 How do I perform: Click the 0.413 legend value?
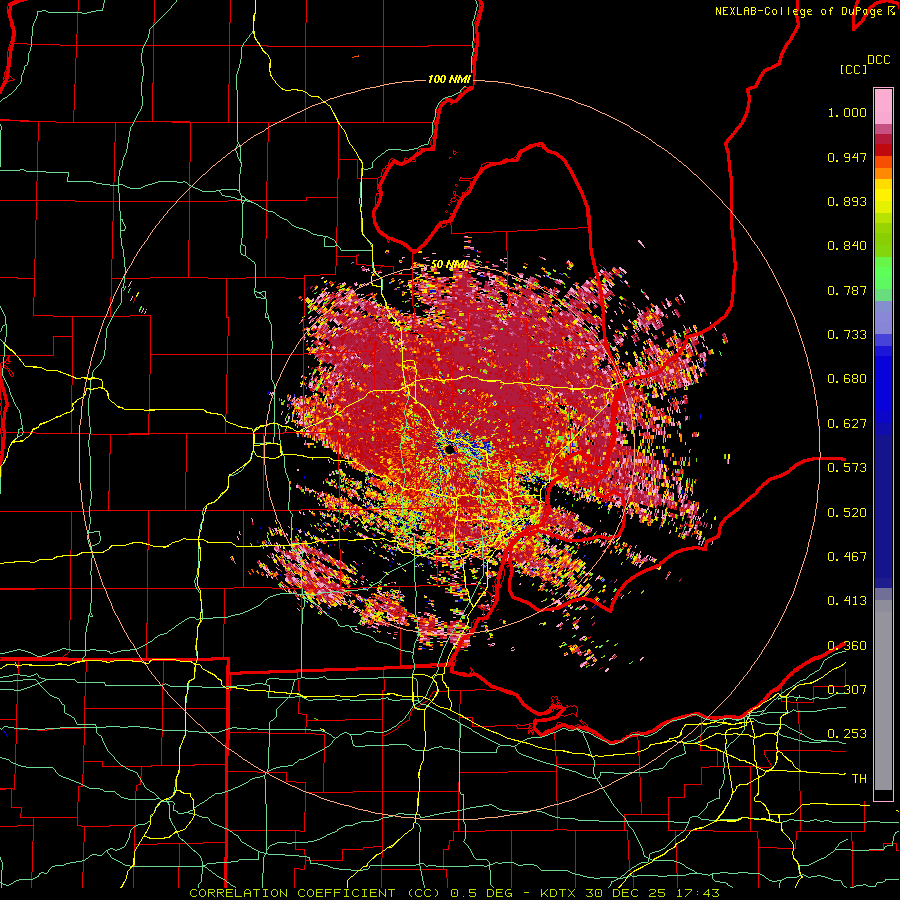pyautogui.click(x=847, y=601)
